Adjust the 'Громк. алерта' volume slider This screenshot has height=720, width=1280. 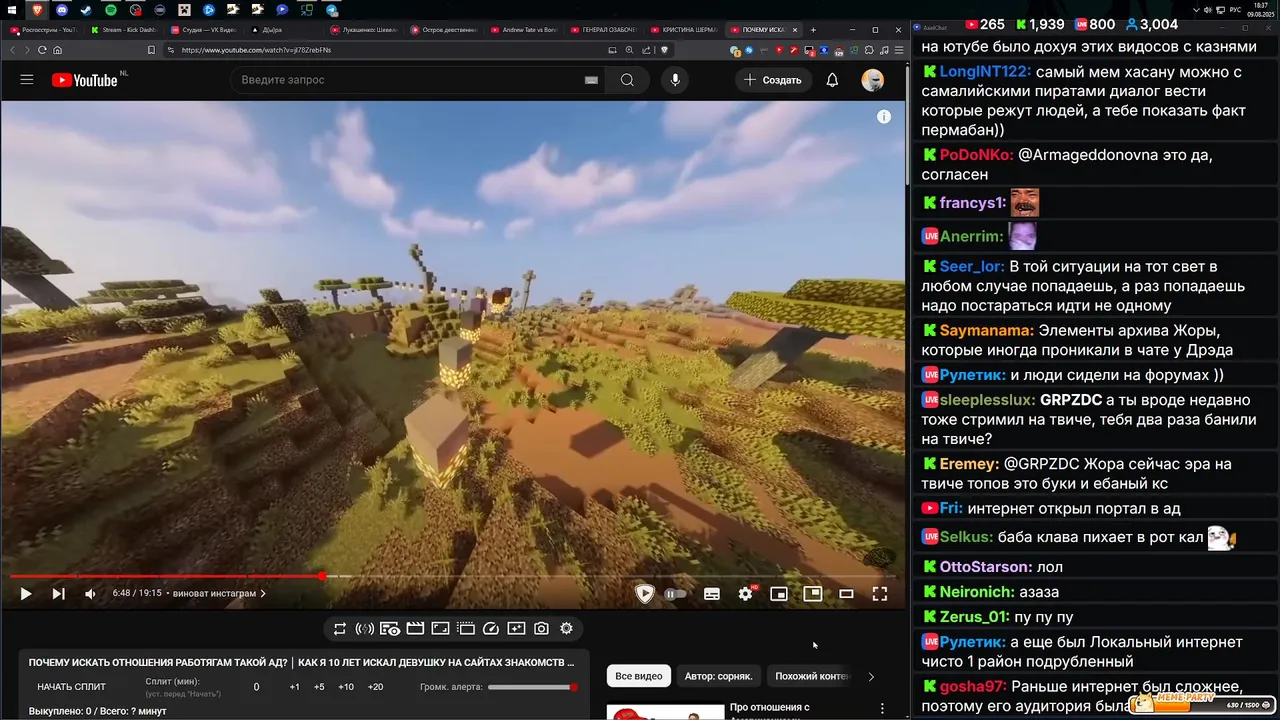(x=532, y=687)
